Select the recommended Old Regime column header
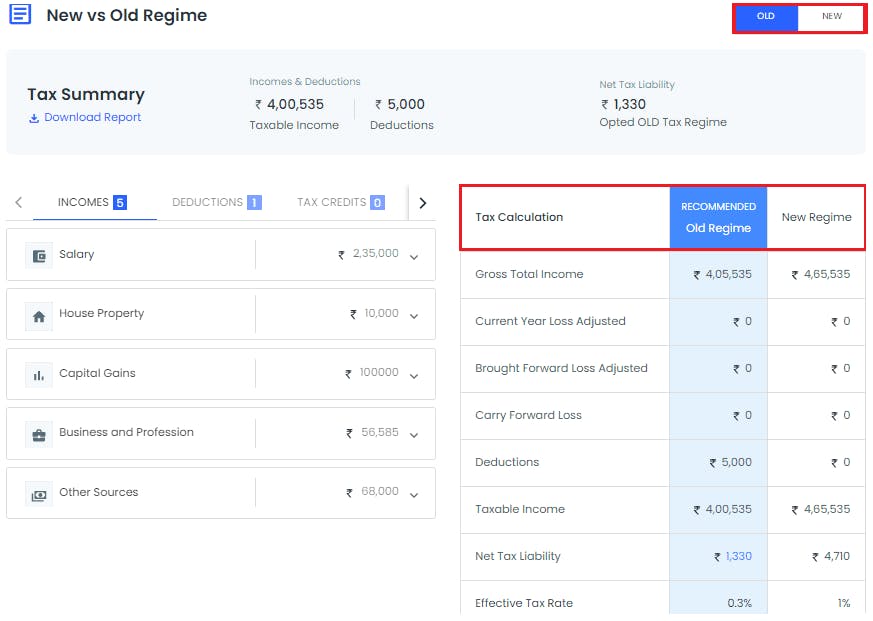Viewport: 873px width, 621px height. pos(718,217)
